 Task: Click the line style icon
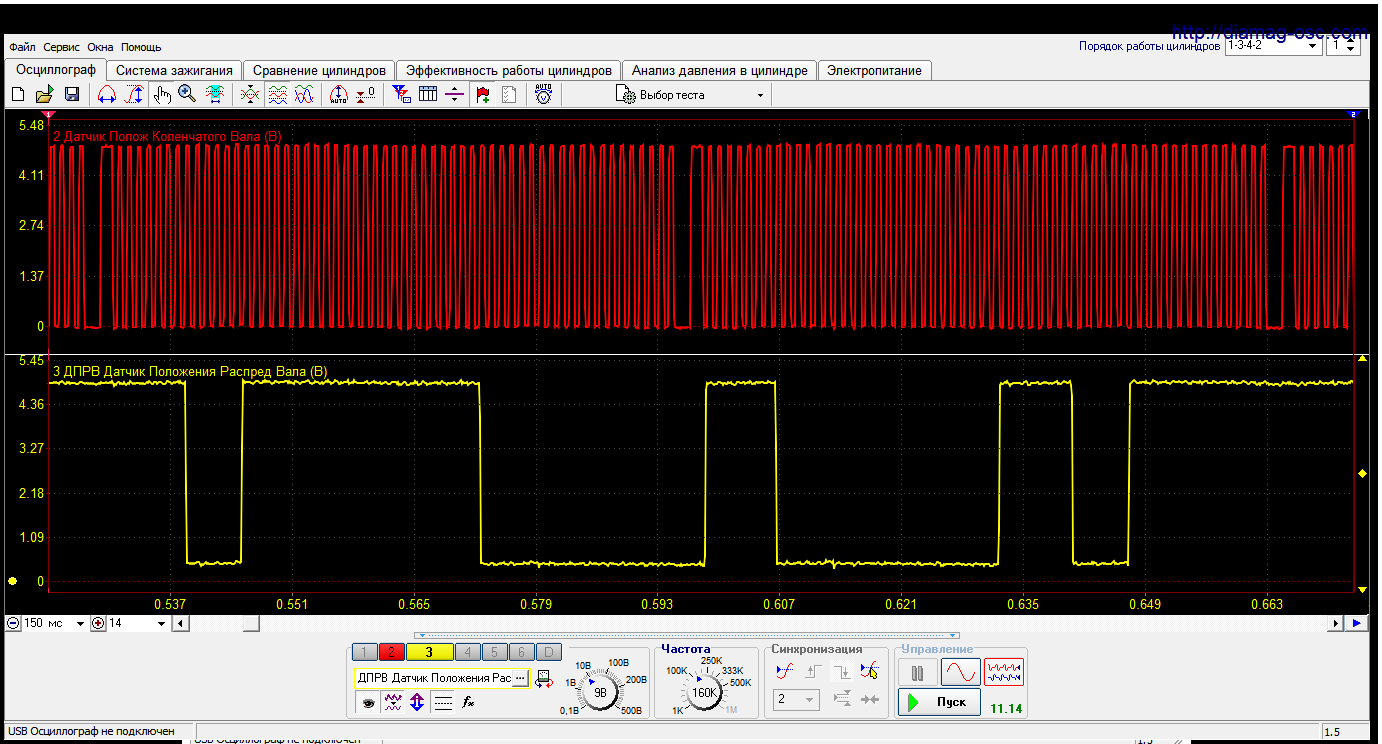point(443,703)
